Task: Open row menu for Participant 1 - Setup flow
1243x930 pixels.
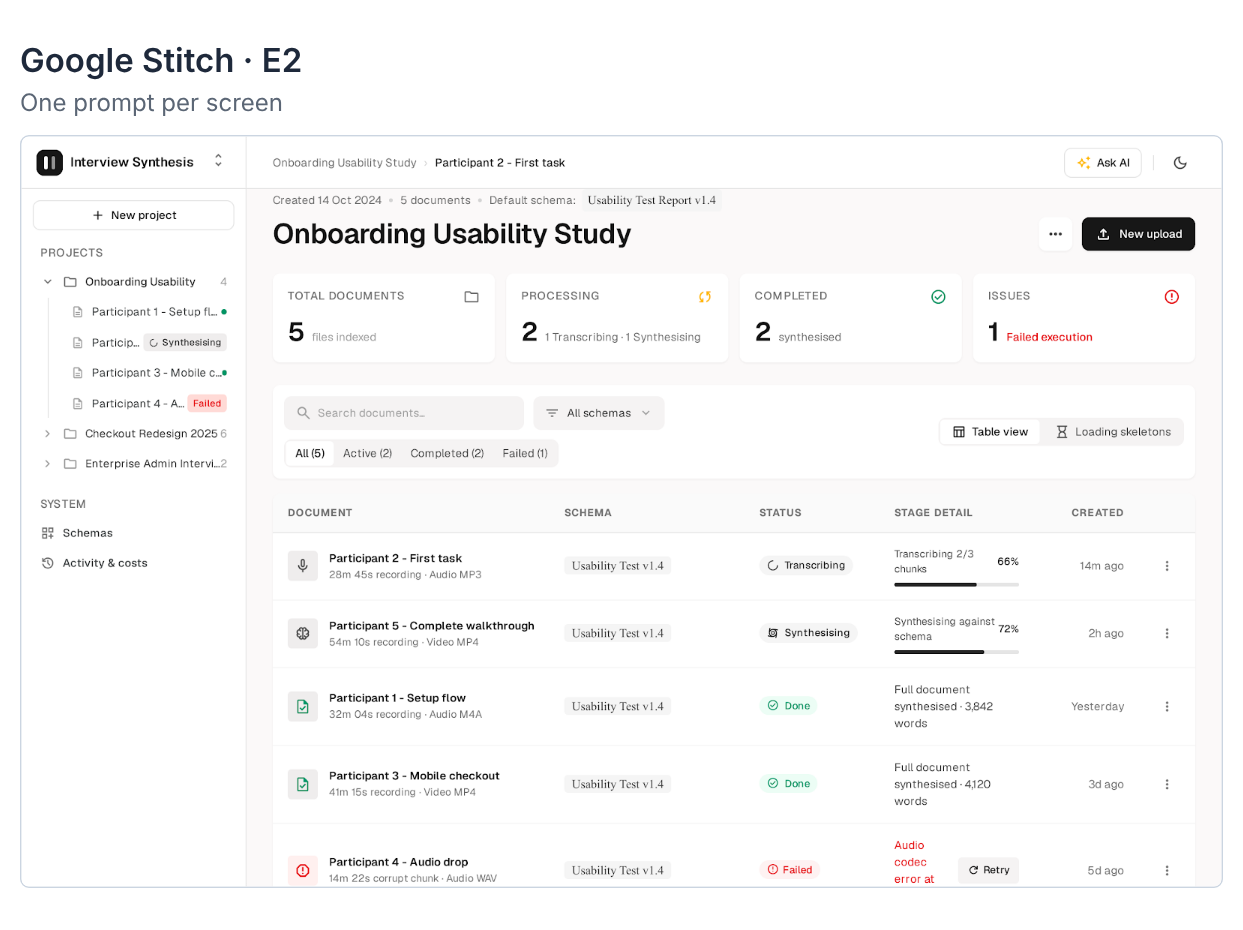Action: 1166,706
